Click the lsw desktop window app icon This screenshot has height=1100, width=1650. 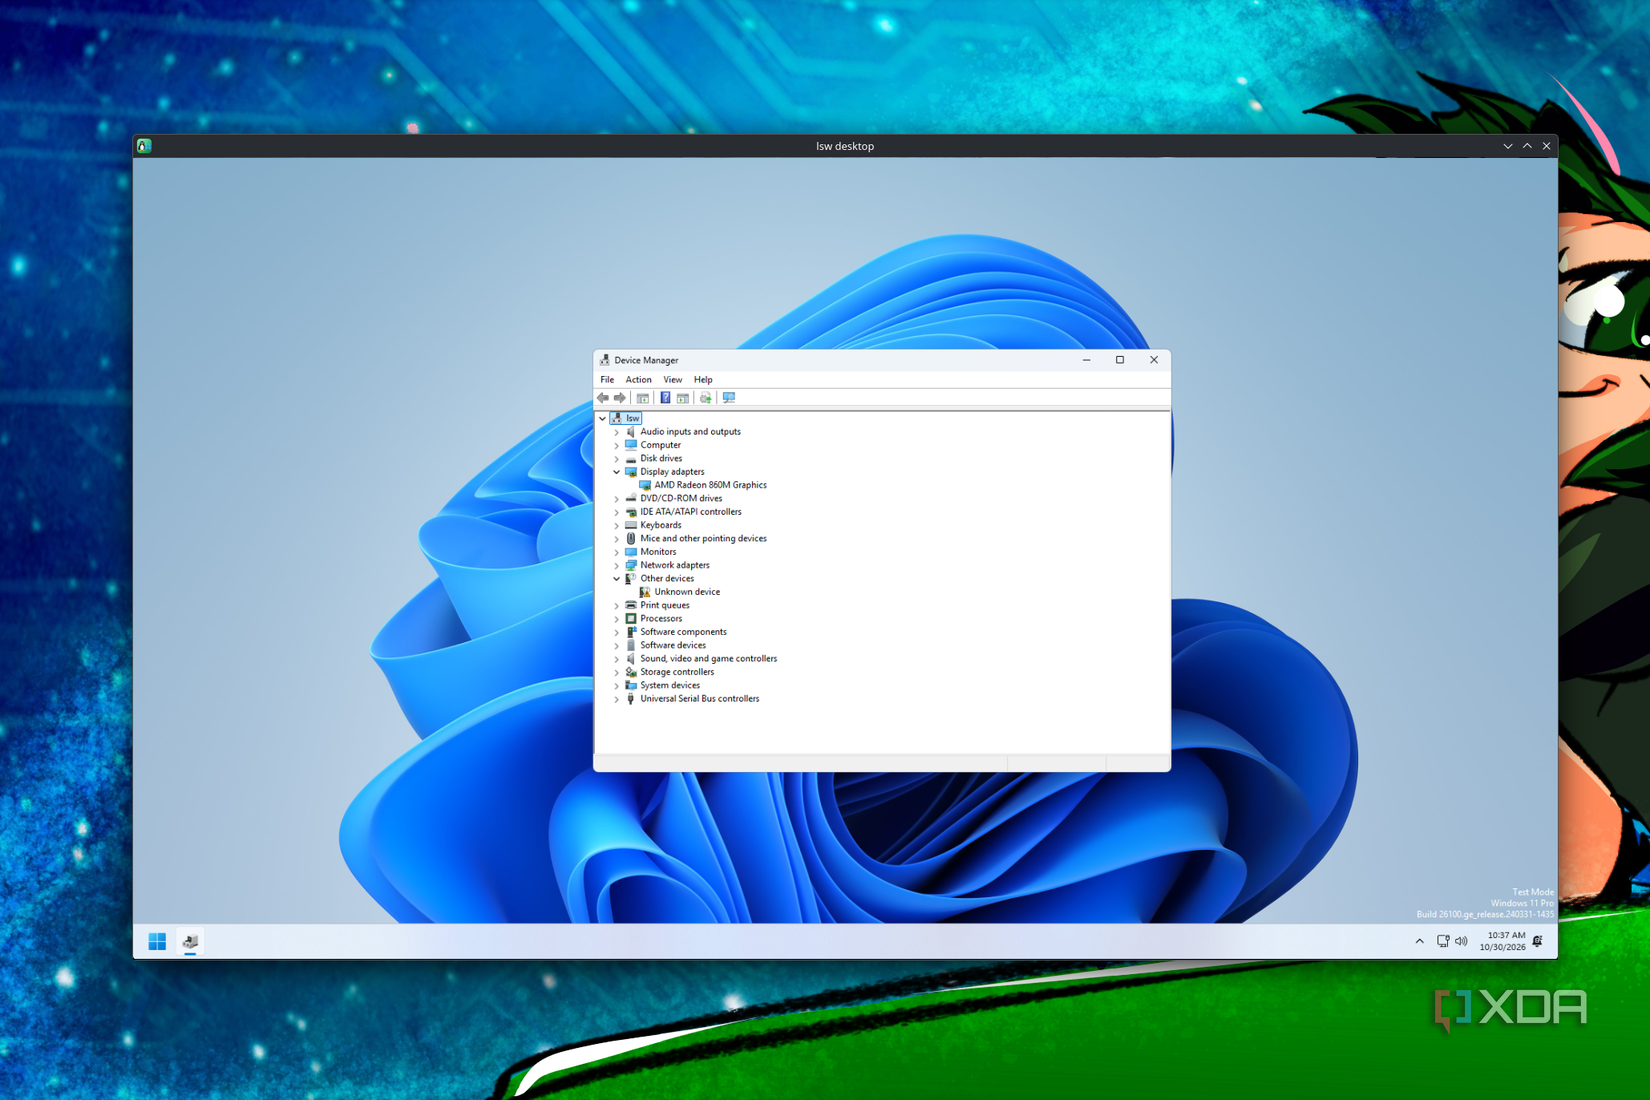coord(144,146)
